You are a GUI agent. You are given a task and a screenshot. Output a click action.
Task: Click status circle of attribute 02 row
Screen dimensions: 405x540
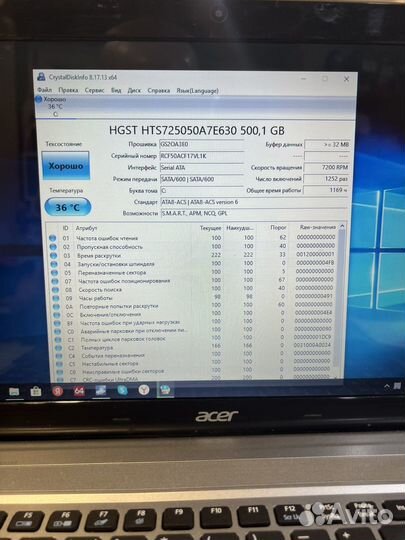click(53, 247)
